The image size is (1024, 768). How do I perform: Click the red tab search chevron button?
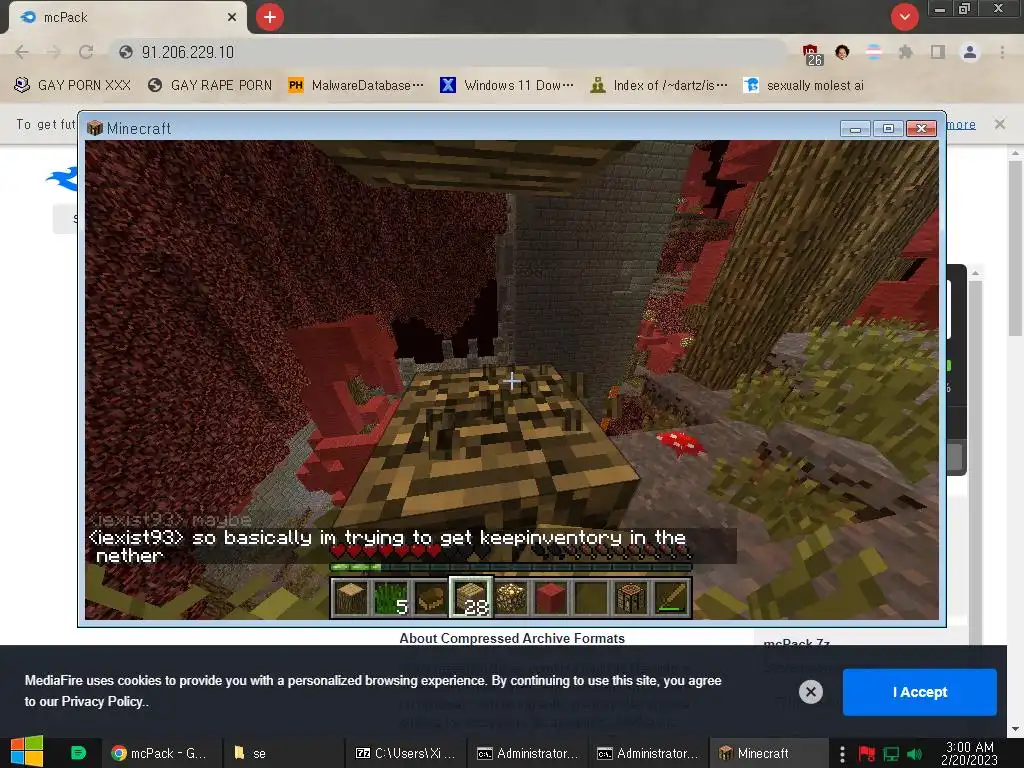click(x=904, y=17)
